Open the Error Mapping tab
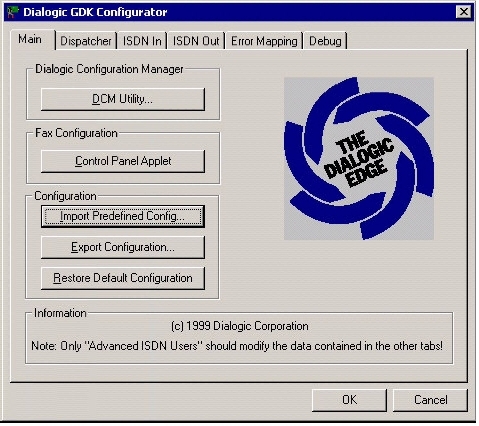 click(x=264, y=41)
